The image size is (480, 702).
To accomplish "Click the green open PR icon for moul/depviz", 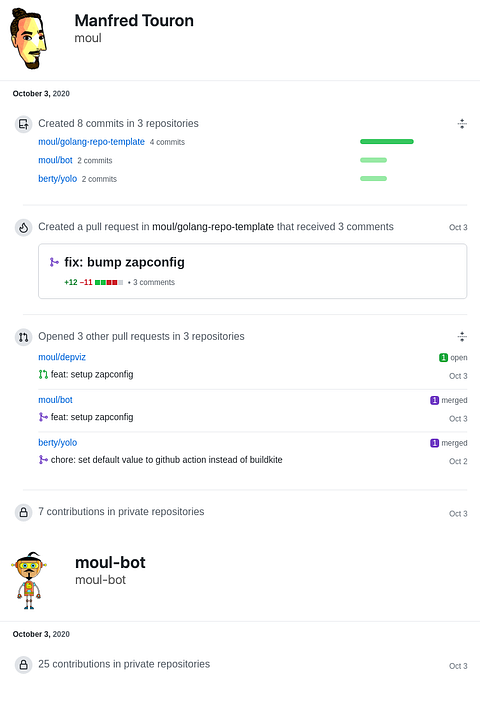I will click(x=43, y=374).
